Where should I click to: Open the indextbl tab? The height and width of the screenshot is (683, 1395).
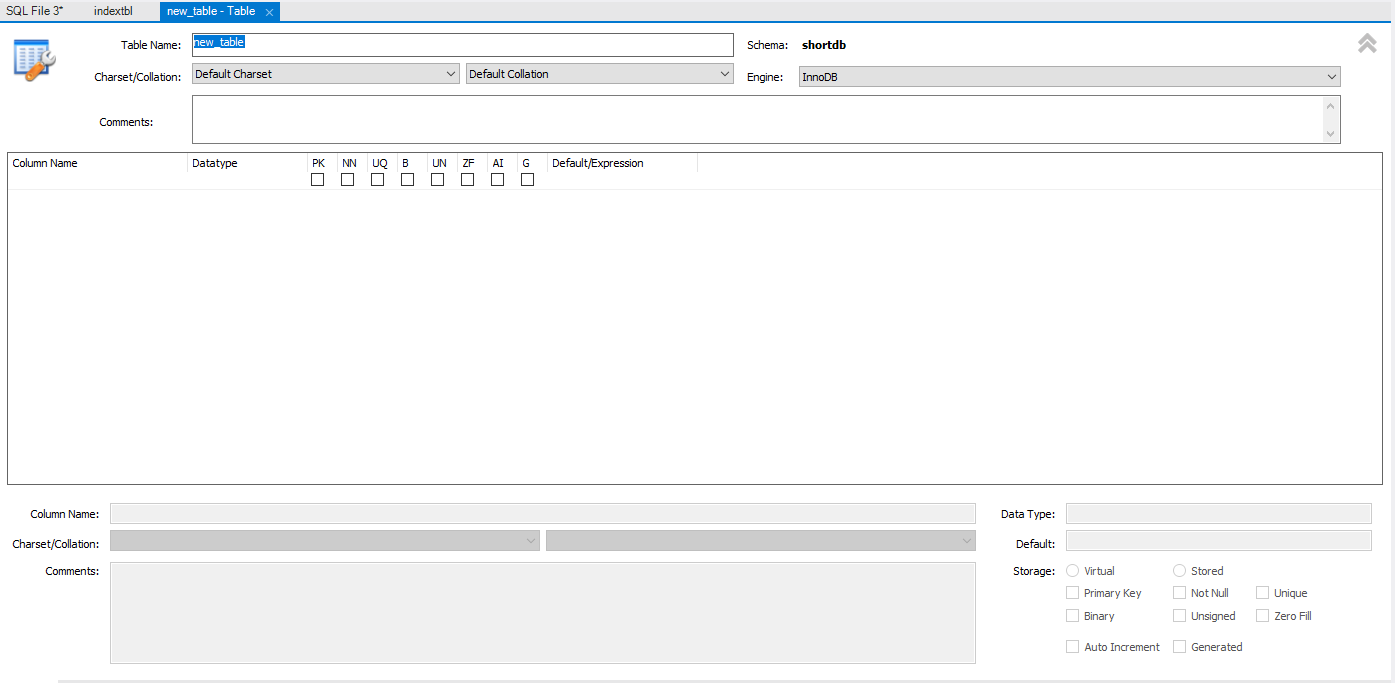113,11
